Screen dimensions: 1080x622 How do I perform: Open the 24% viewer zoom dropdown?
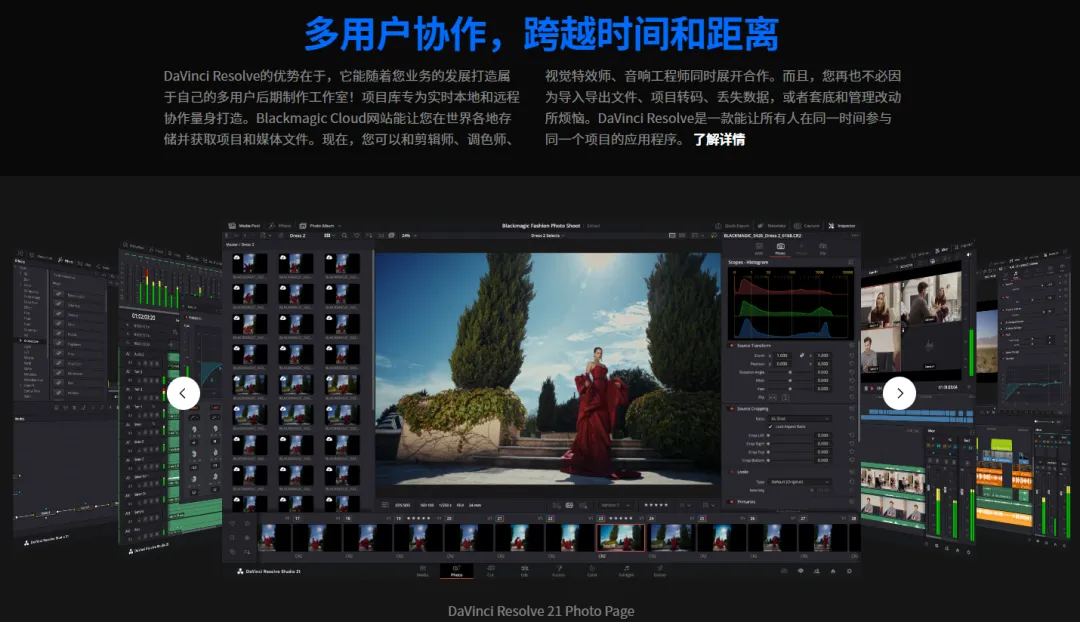(409, 236)
